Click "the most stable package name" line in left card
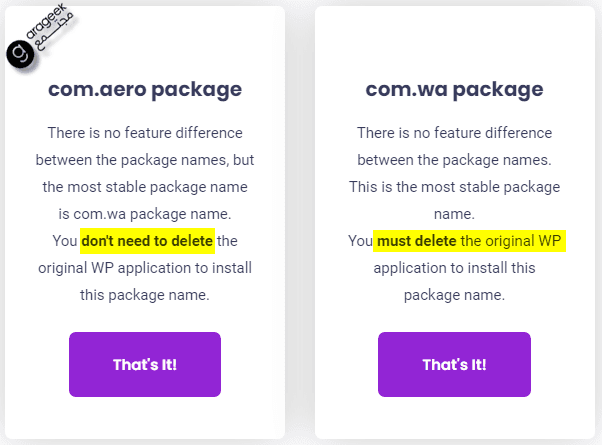The height and width of the screenshot is (445, 602). pyautogui.click(x=145, y=187)
